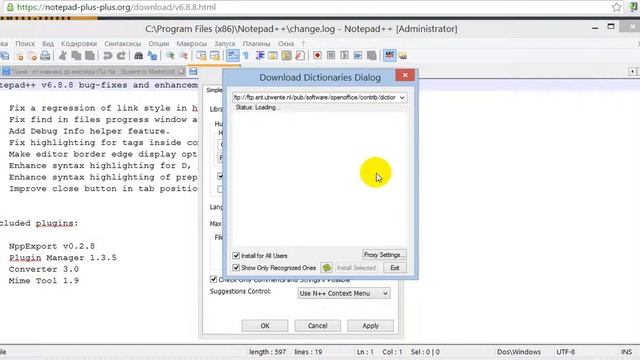Click Dos\Windows in the status bar
The height and width of the screenshot is (360, 640).
(519, 352)
